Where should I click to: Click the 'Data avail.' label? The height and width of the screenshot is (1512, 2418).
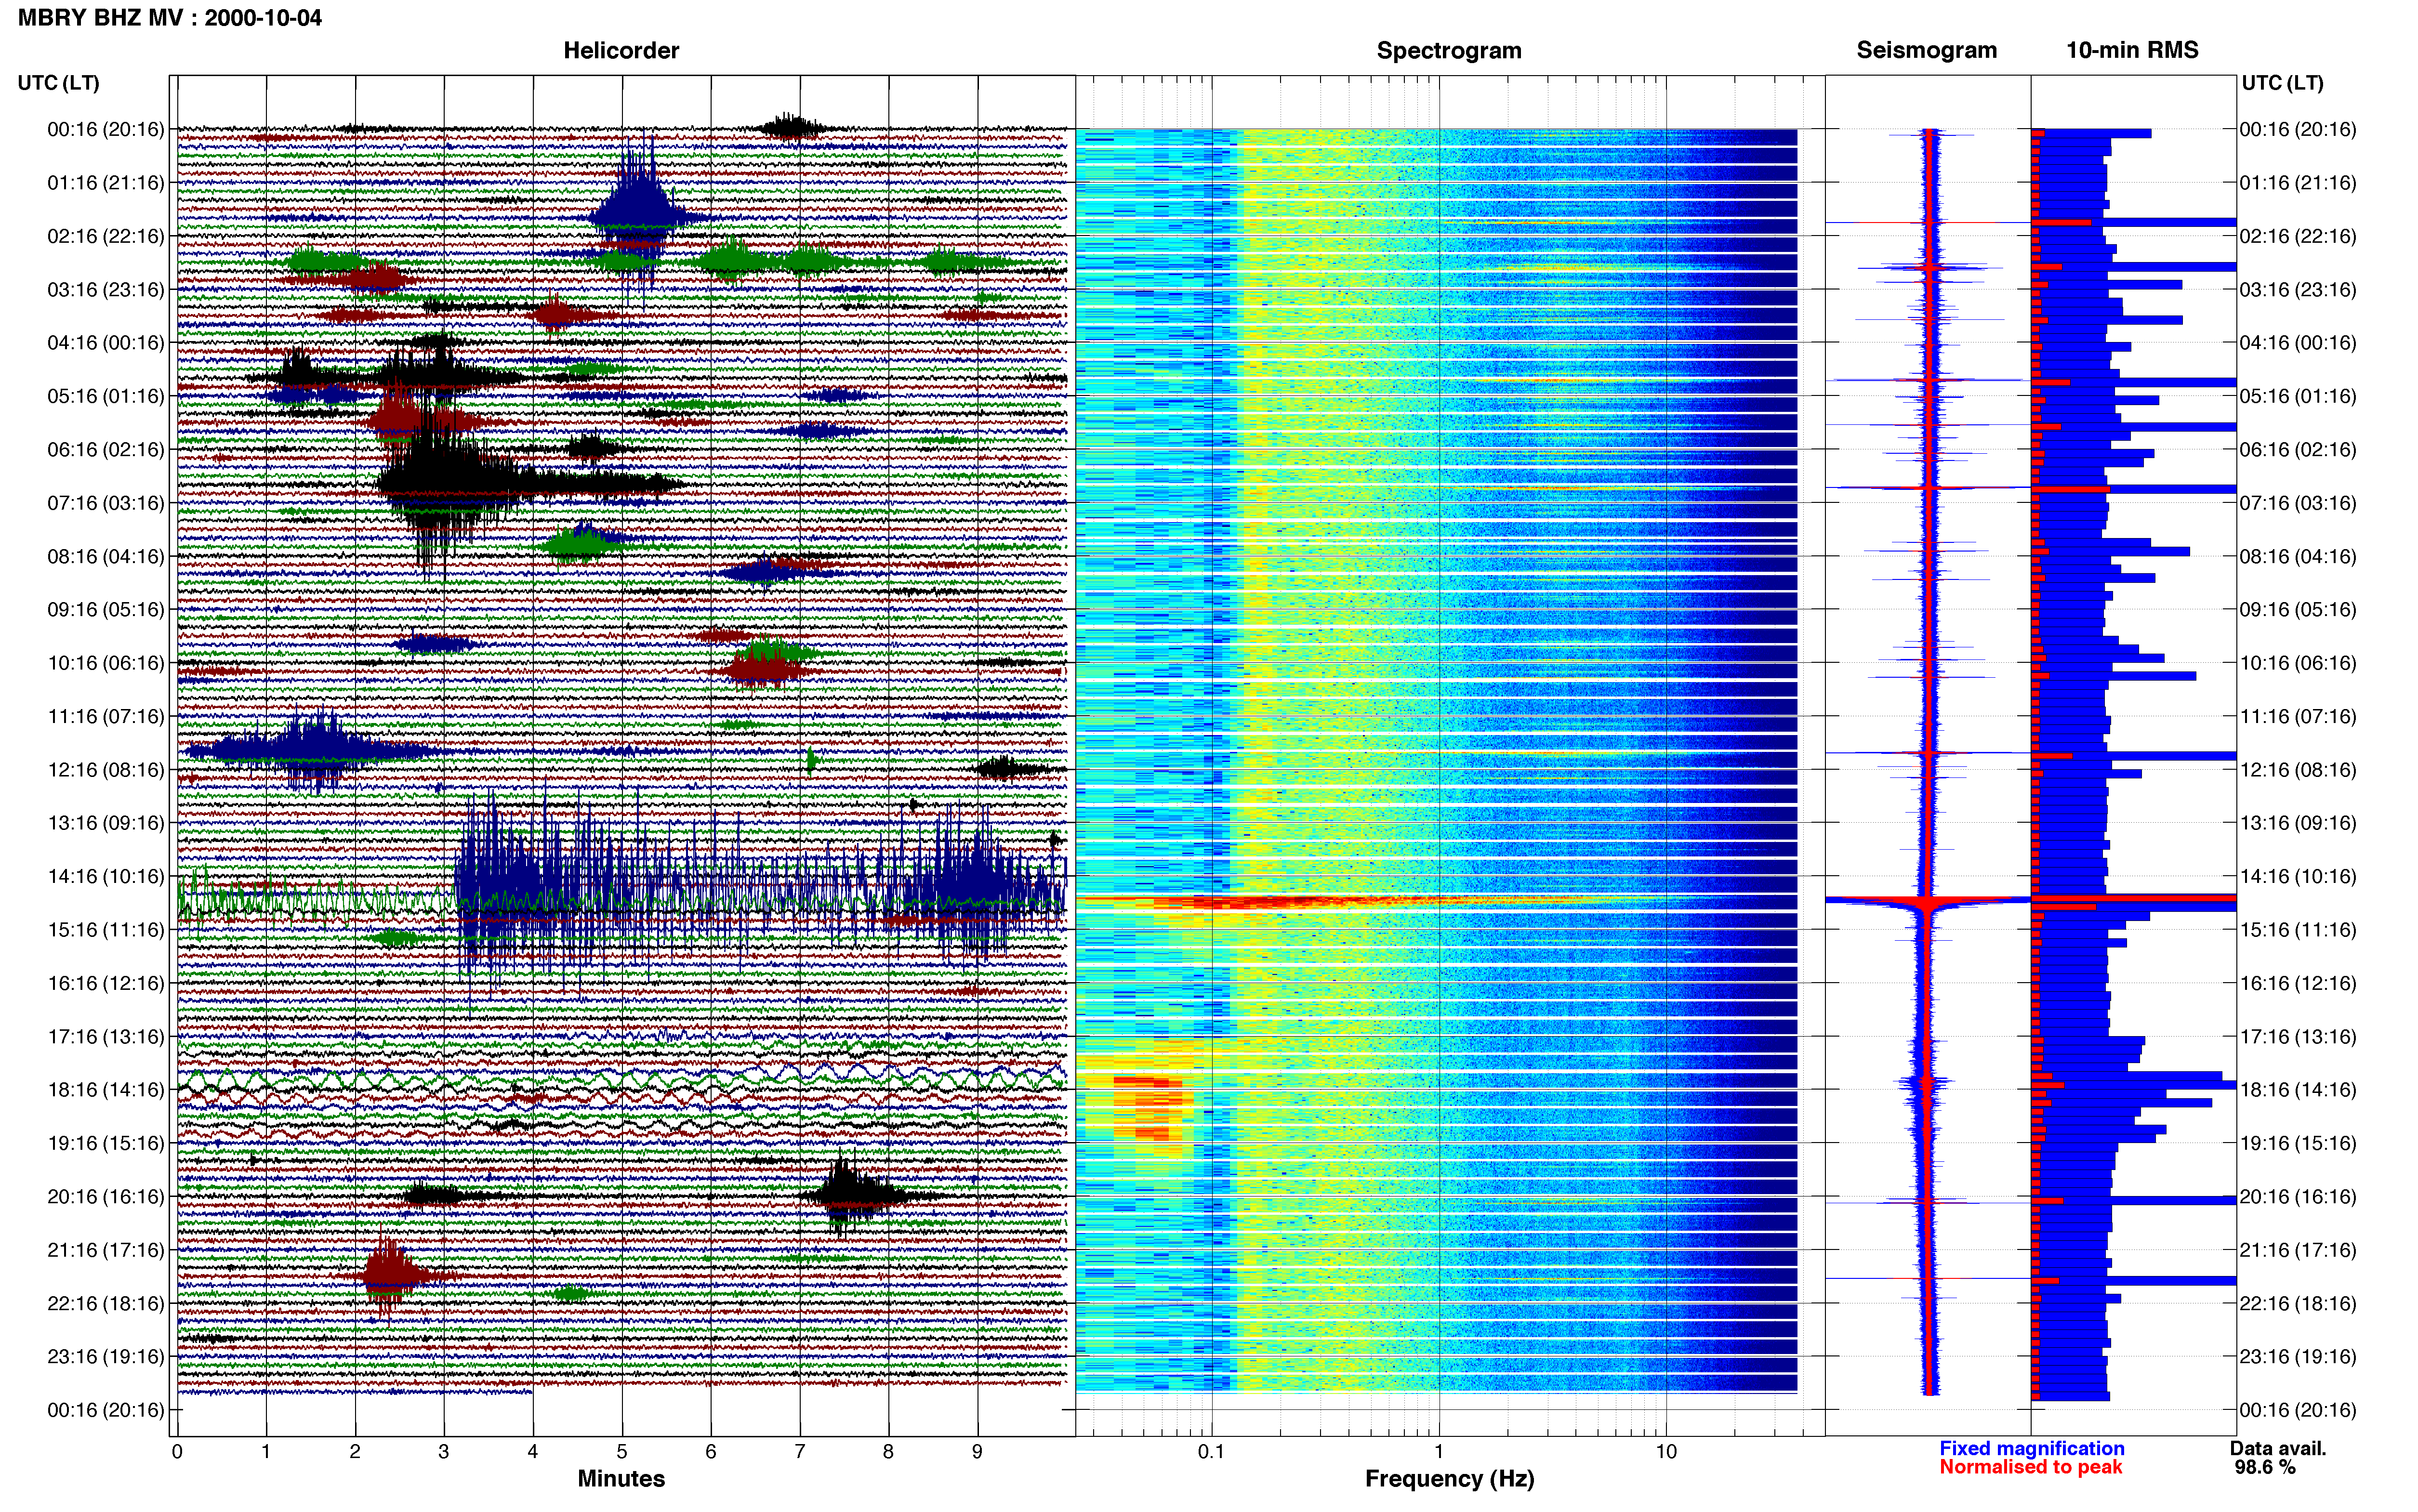coord(2278,1448)
